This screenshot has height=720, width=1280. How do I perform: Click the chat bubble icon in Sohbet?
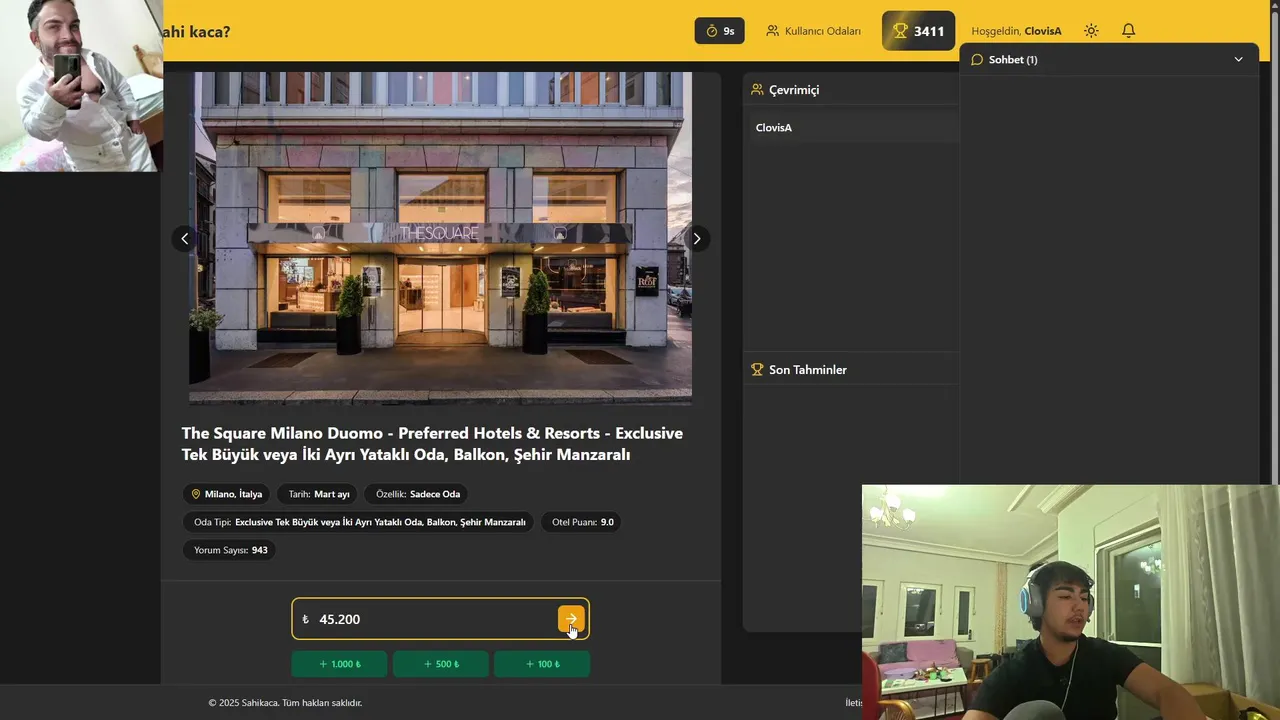[x=977, y=60]
